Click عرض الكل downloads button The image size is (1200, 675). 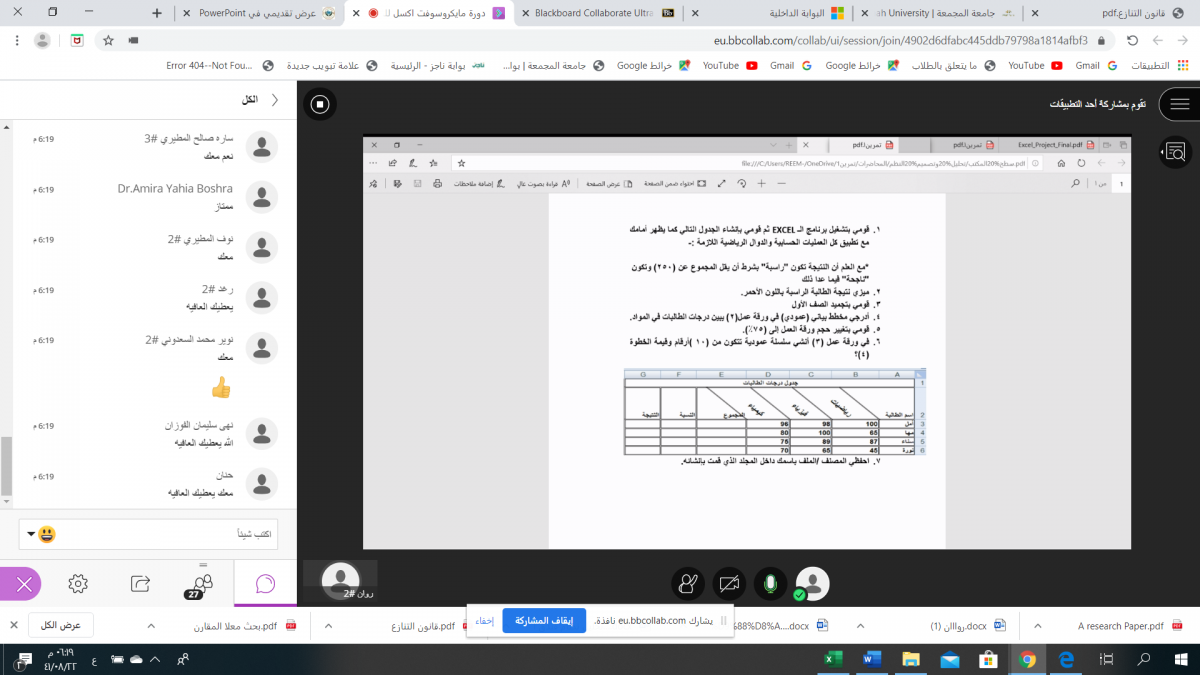point(61,625)
